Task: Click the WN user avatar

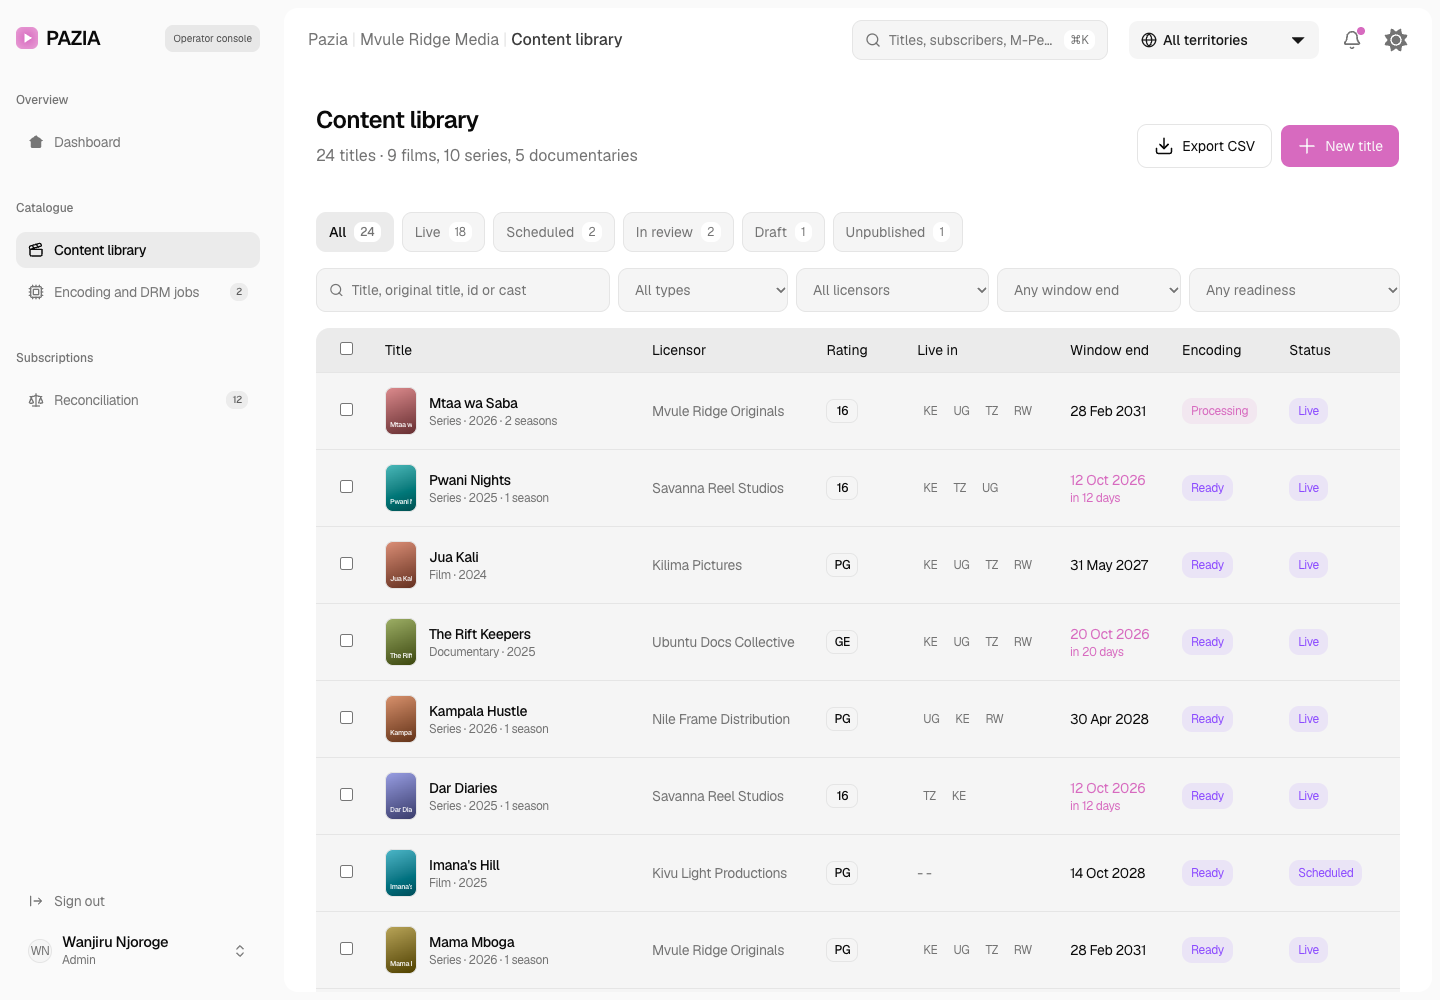Action: [40, 951]
